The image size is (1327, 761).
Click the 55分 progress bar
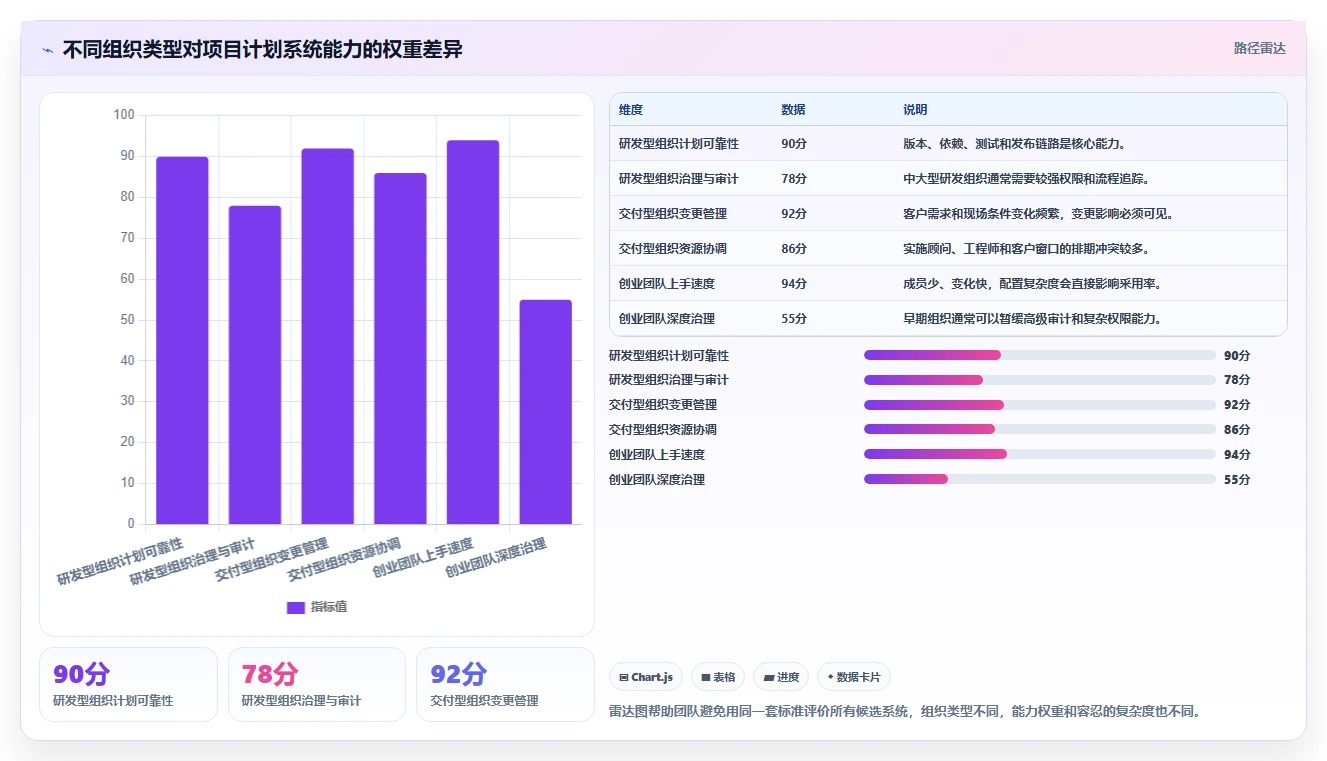1040,479
